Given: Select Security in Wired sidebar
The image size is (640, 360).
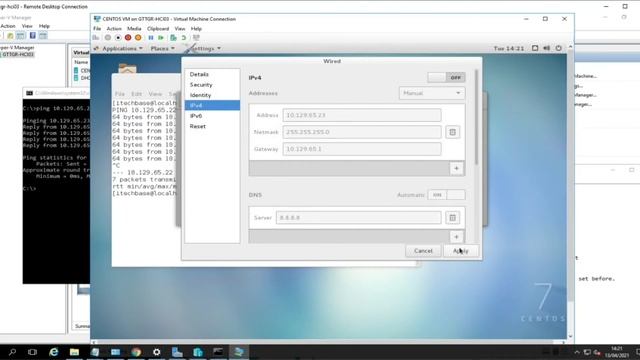Looking at the screenshot, I should (212, 84).
